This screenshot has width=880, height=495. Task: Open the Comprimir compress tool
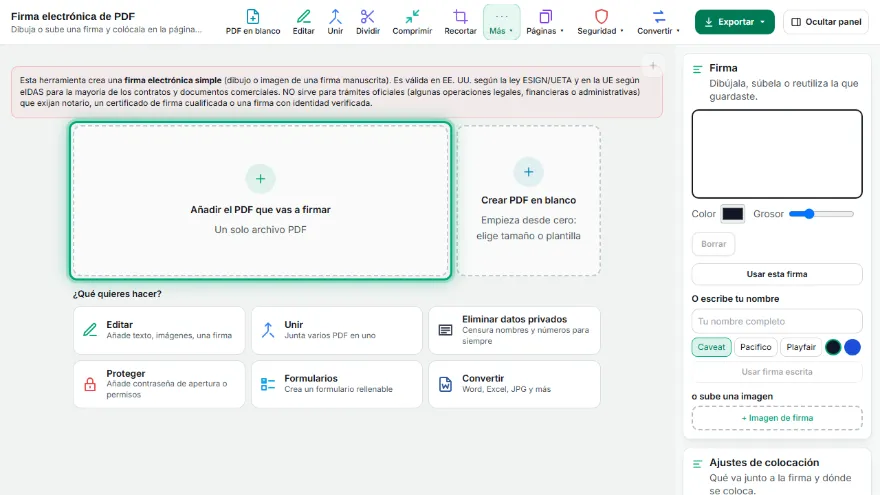click(412, 22)
